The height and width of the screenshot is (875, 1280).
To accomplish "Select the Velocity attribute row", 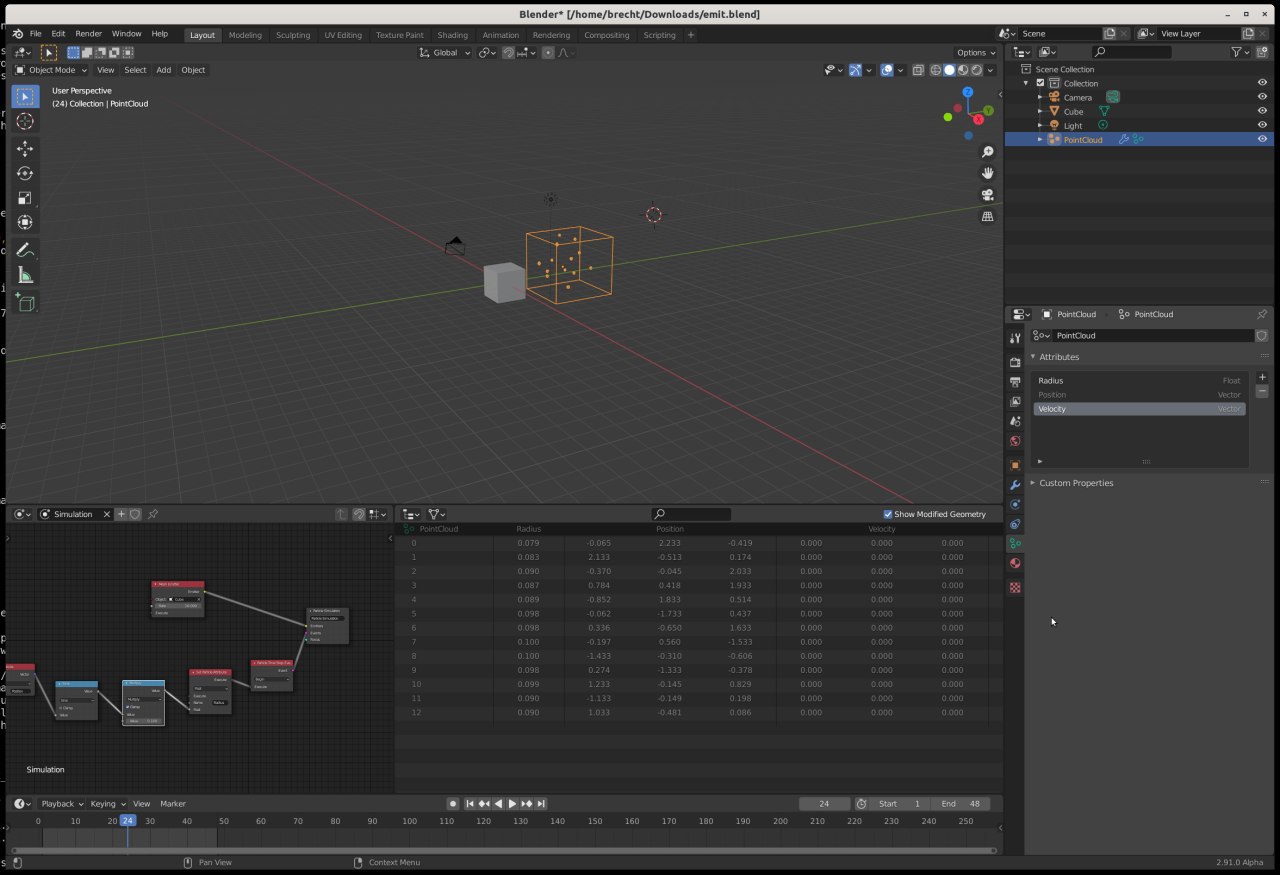I will click(1139, 409).
